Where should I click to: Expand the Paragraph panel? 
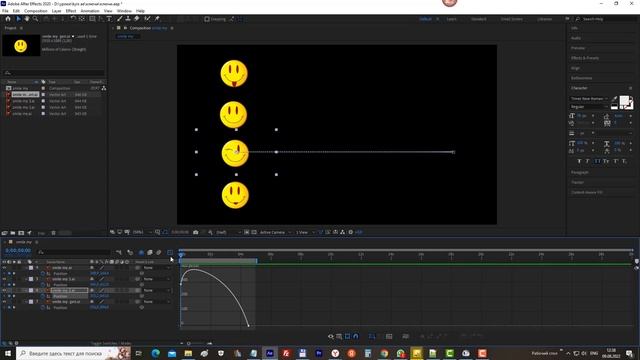580,172
